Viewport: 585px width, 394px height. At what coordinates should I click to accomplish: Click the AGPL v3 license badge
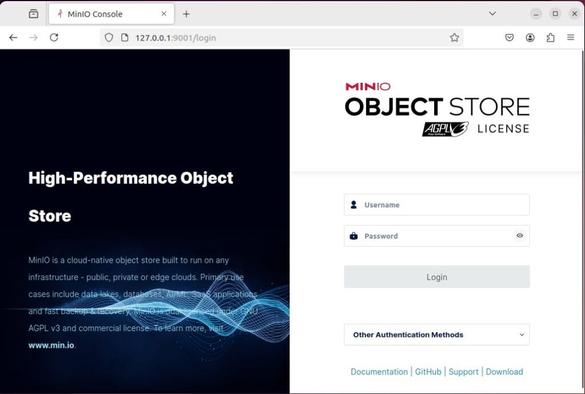pos(445,129)
